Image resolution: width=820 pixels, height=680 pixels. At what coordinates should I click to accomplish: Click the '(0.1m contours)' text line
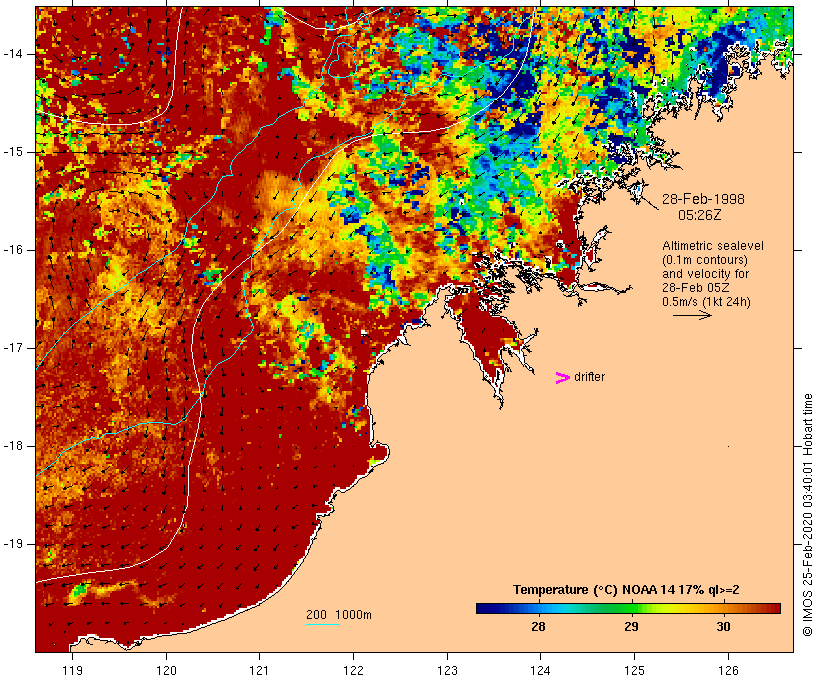705,260
